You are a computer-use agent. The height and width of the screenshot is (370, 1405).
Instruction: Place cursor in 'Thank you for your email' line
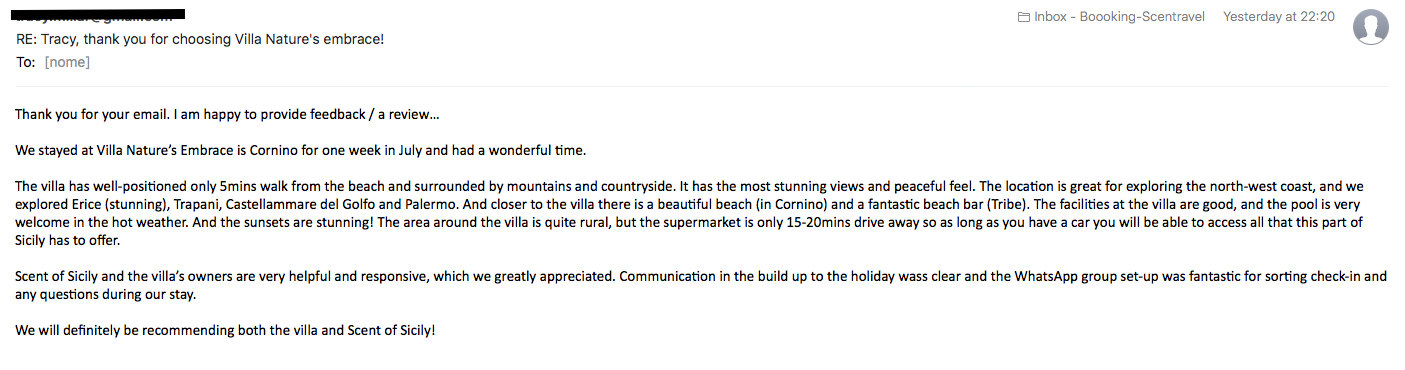coord(227,114)
